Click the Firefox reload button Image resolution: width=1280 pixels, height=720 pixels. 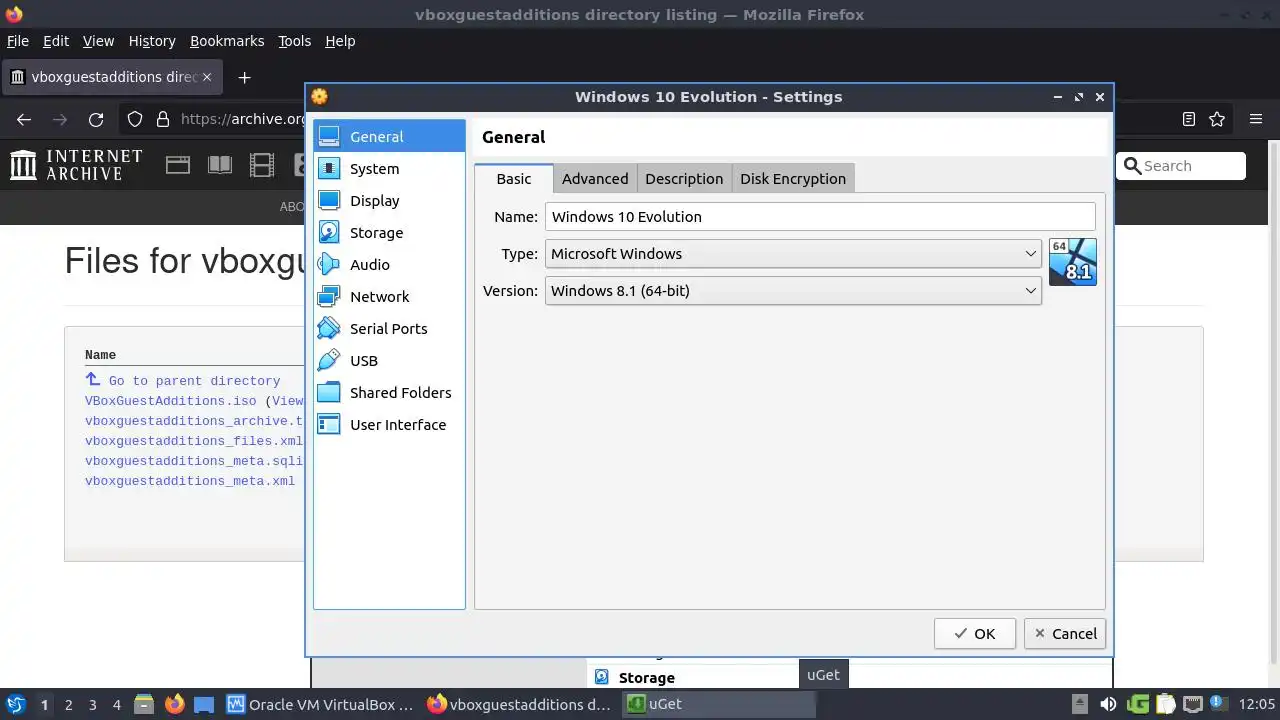96,119
